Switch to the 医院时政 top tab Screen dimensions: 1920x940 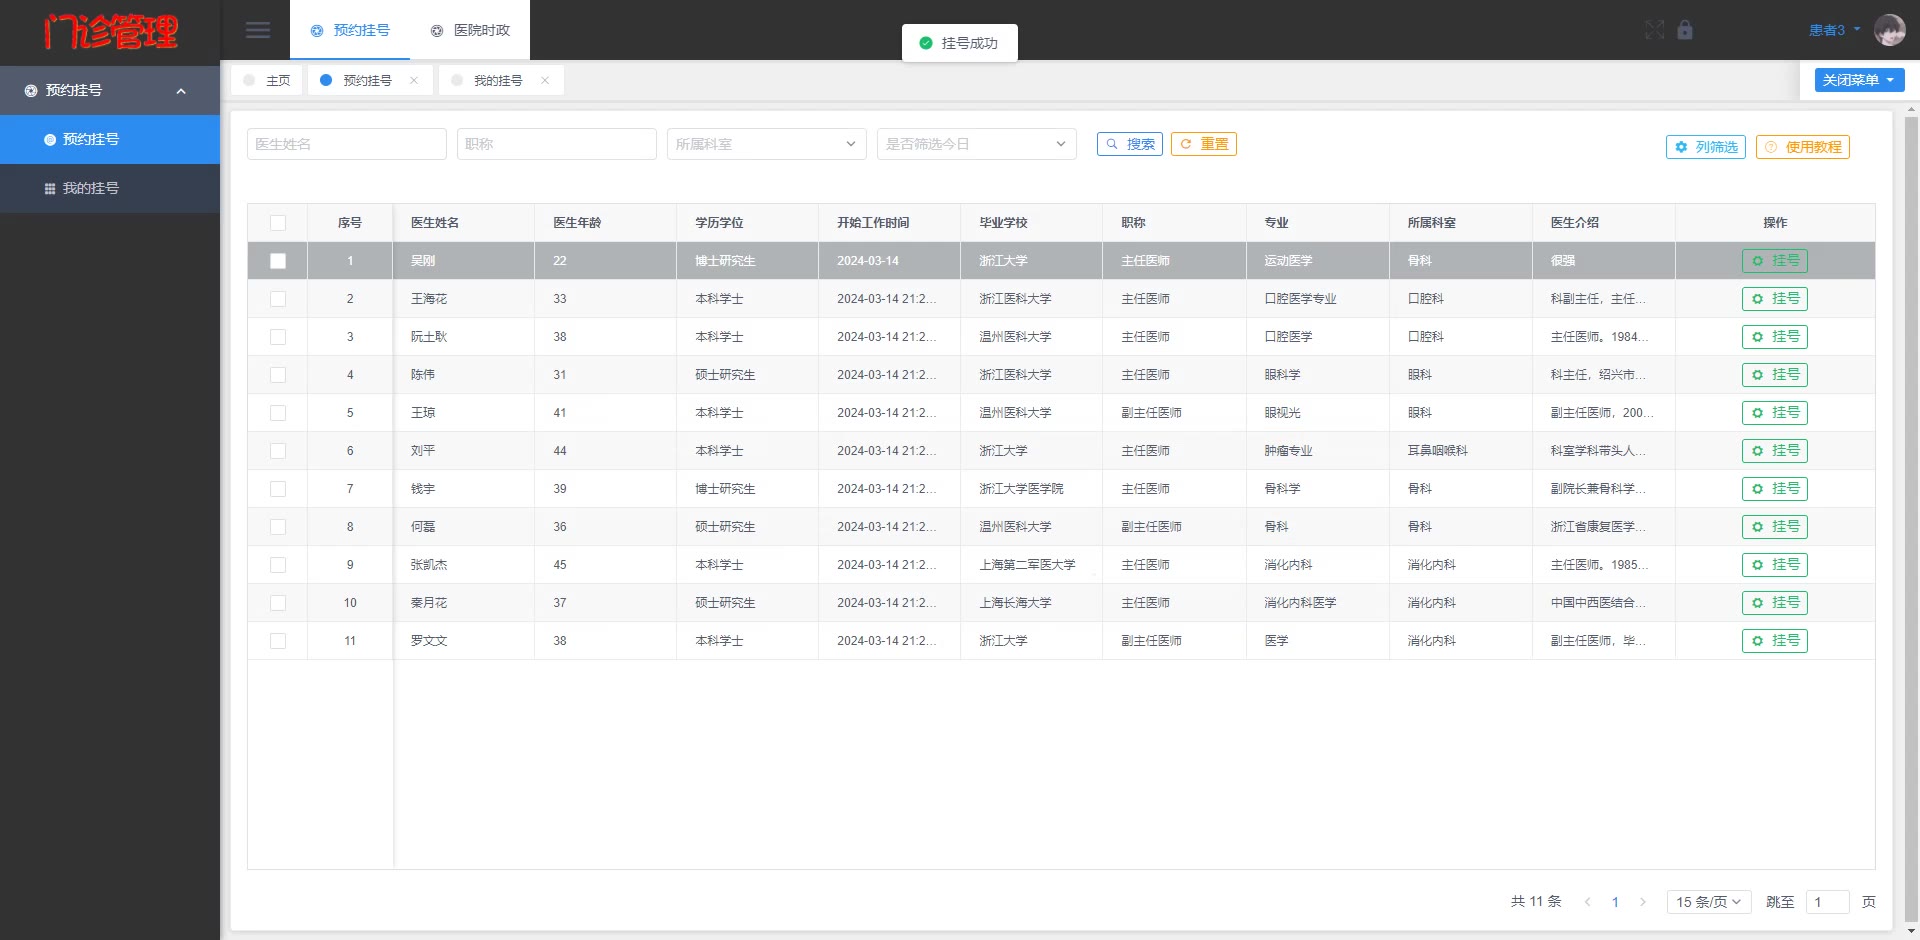pyautogui.click(x=470, y=30)
